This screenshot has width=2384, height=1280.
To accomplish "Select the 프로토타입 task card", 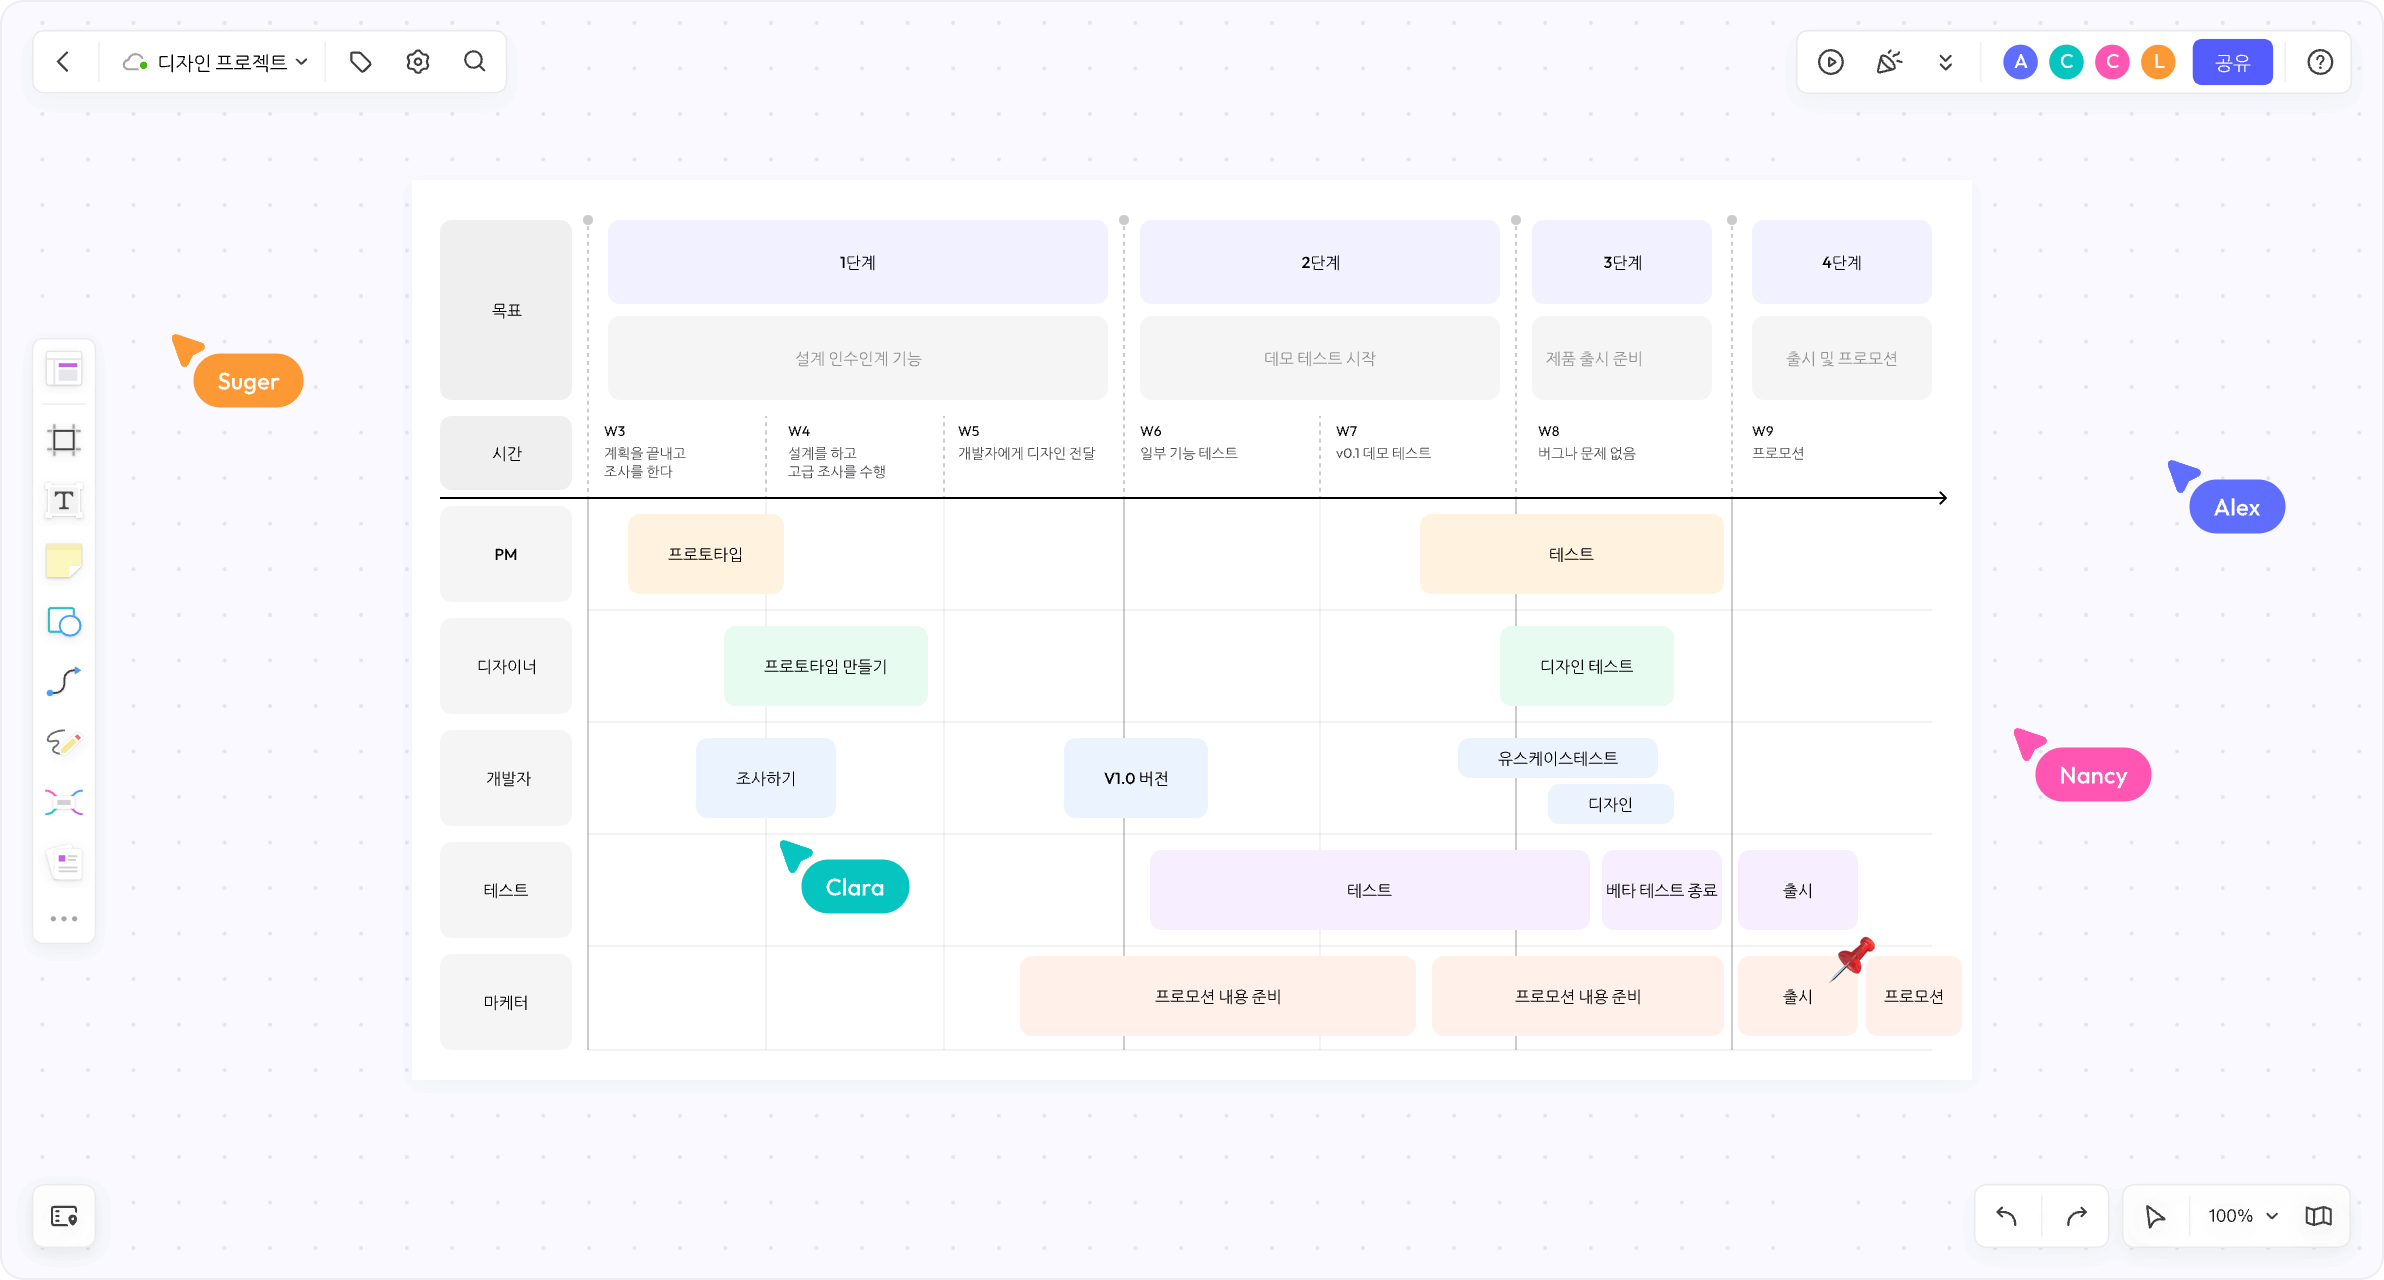I will [706, 554].
